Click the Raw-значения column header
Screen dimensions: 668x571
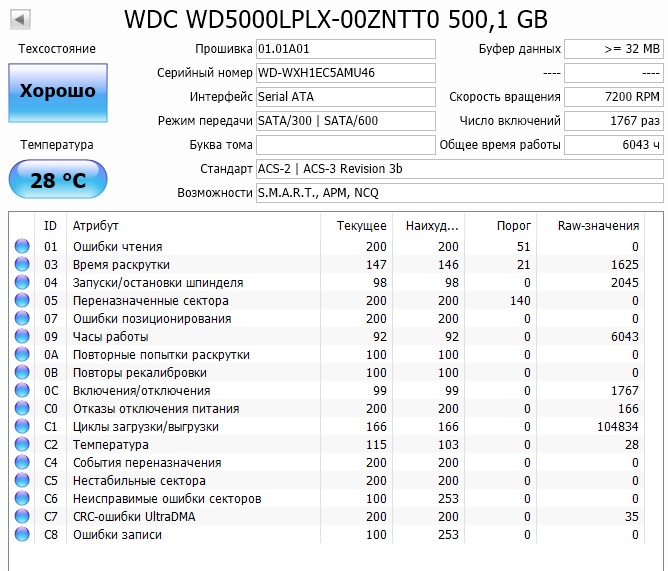click(590, 225)
